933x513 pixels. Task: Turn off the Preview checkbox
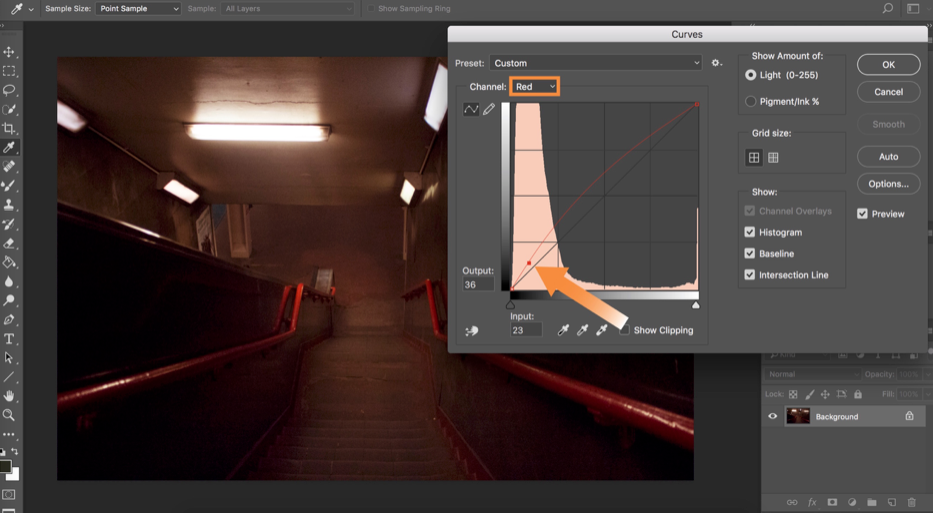click(x=862, y=213)
